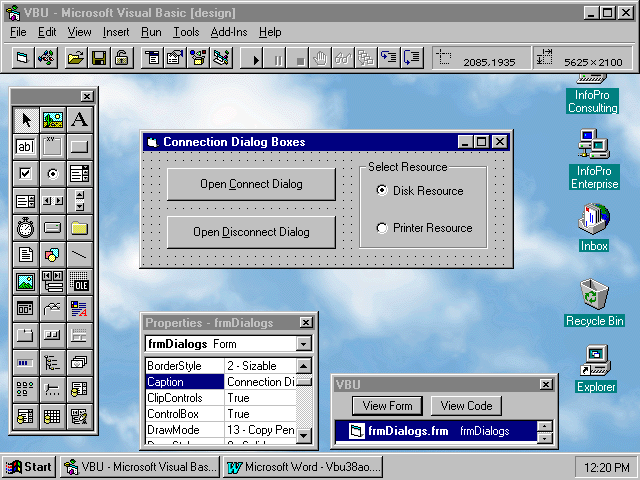Select the Caption property row
The width and height of the screenshot is (640, 480).
click(x=184, y=381)
